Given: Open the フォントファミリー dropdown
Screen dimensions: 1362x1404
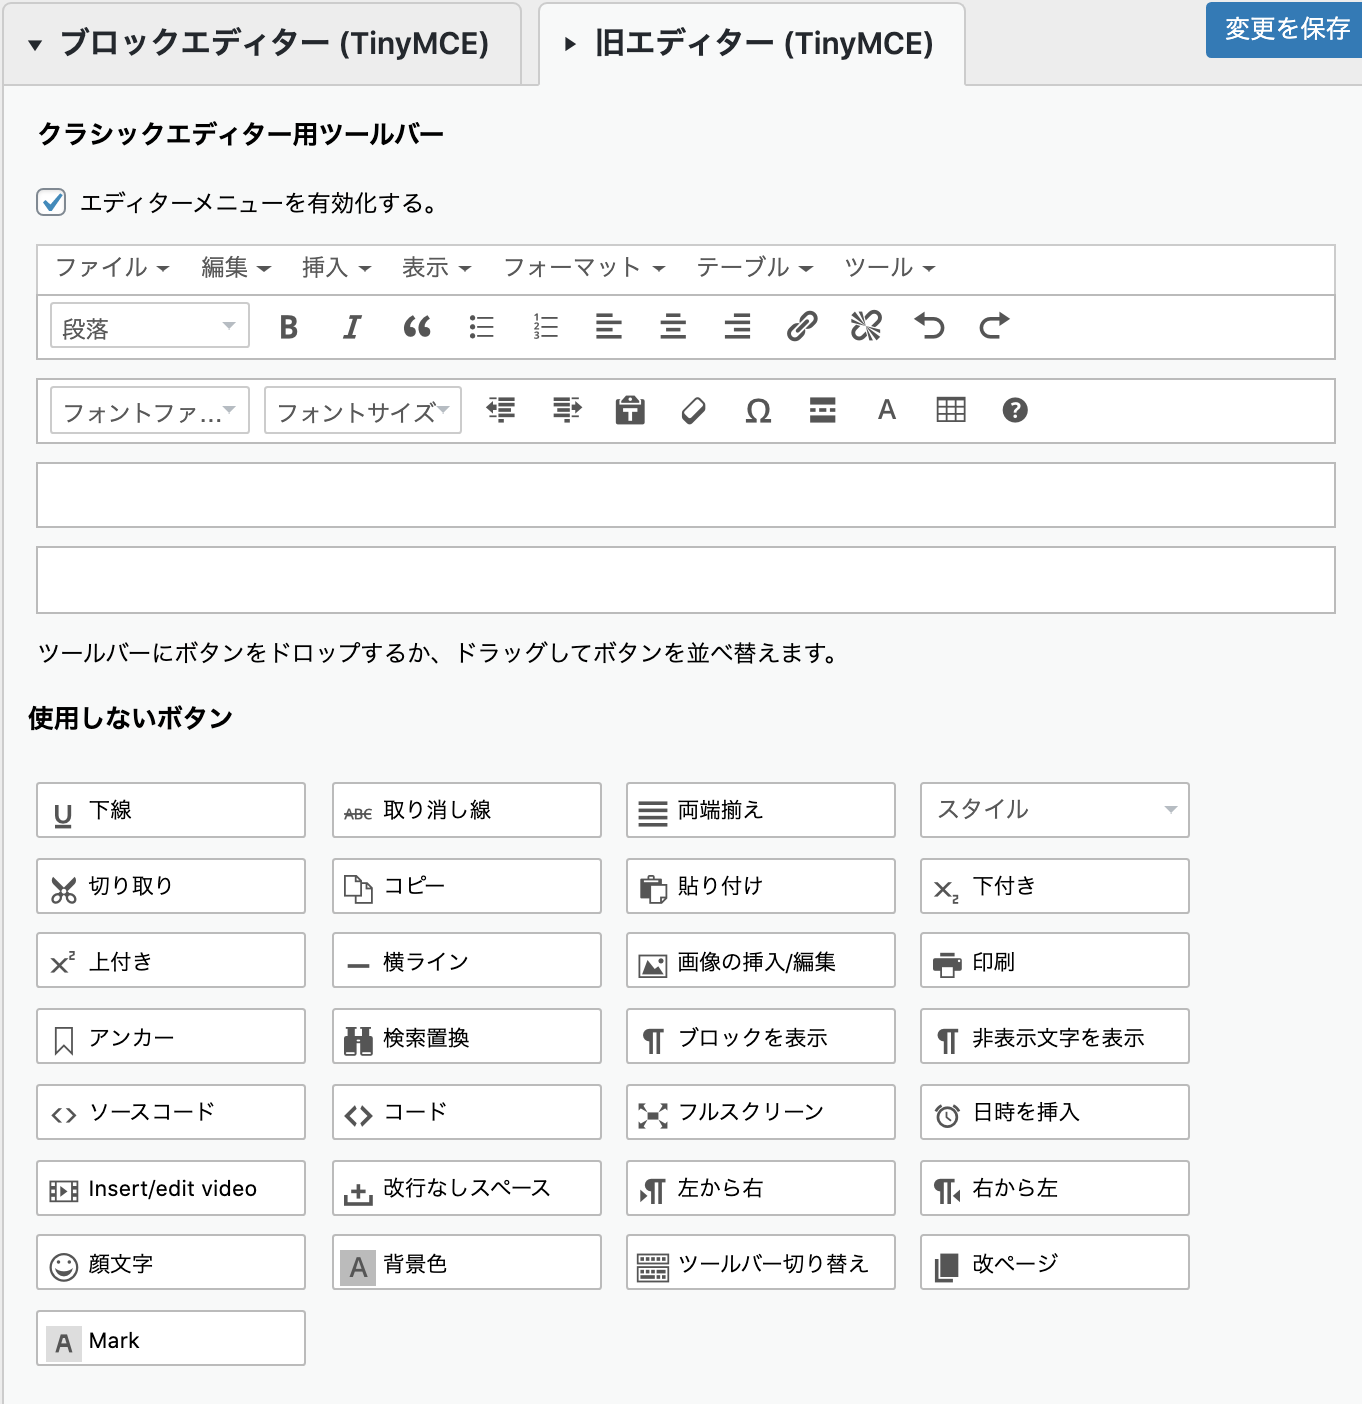Looking at the screenshot, I should click(150, 410).
